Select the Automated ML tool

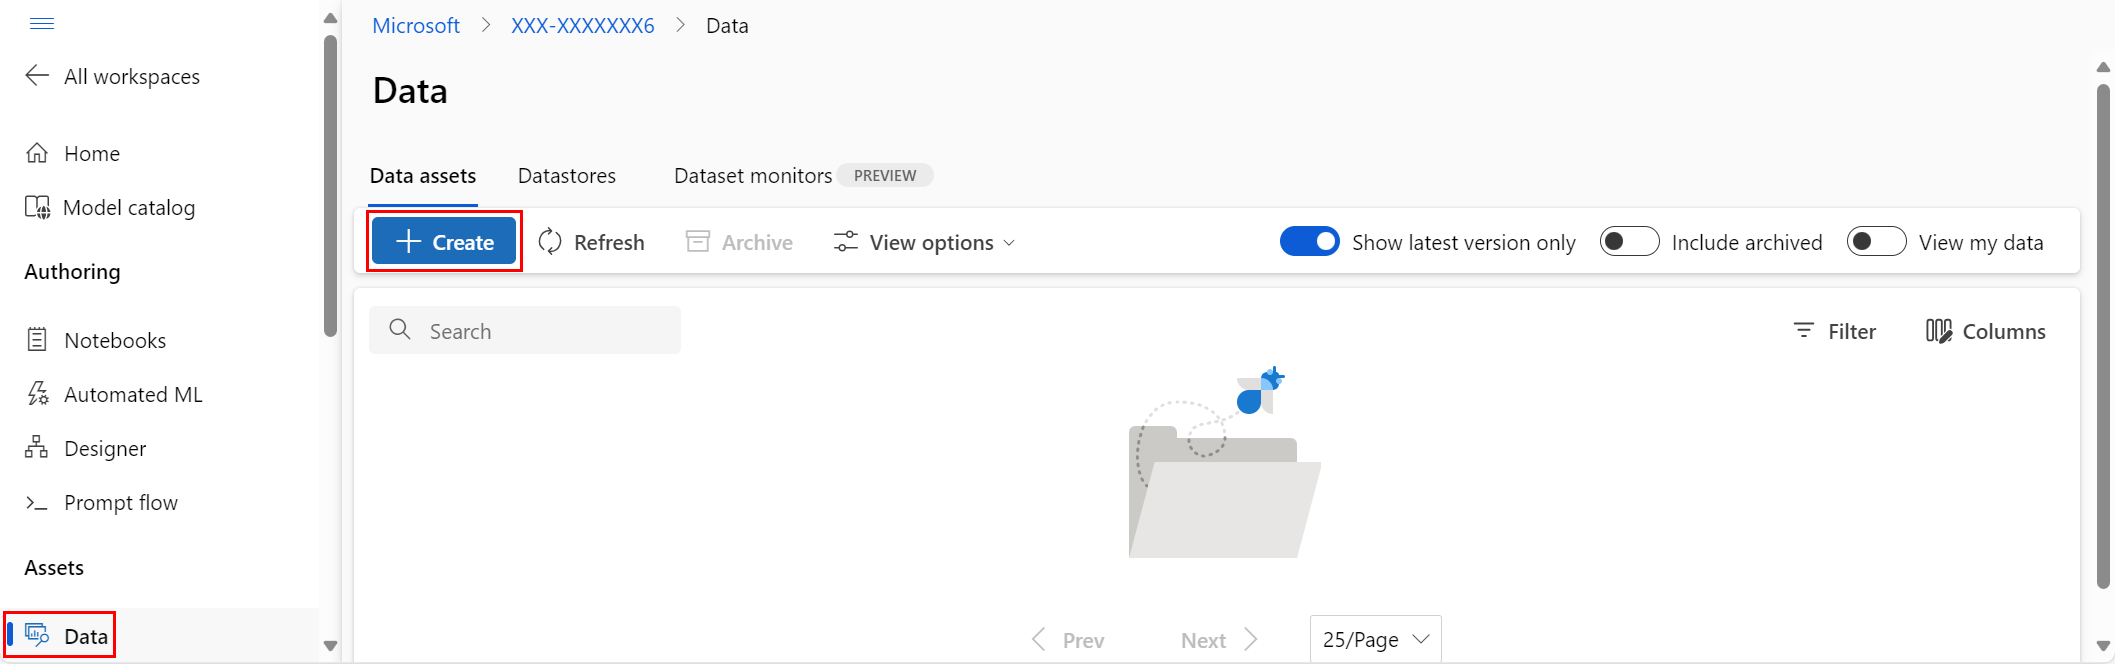coord(134,394)
